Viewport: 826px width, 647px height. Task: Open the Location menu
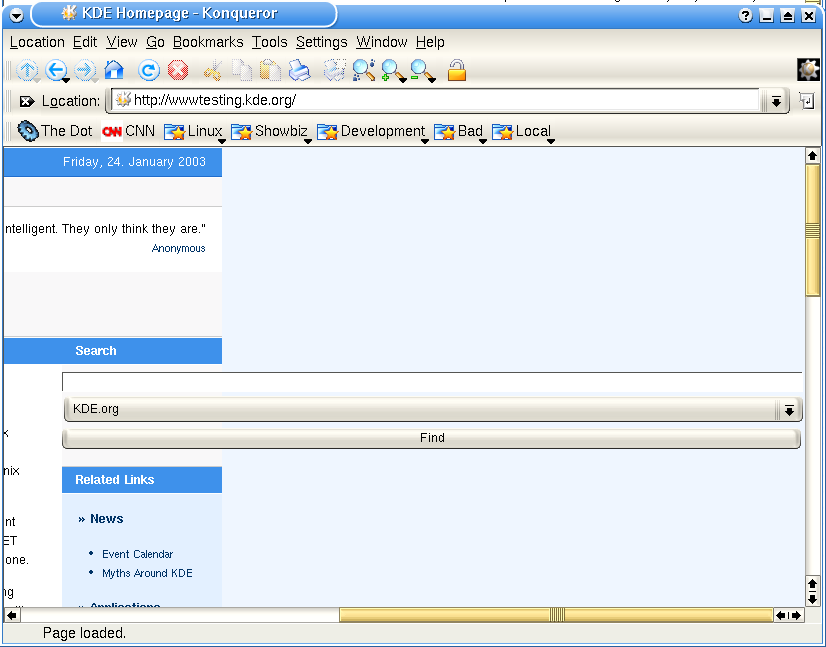[x=37, y=42]
